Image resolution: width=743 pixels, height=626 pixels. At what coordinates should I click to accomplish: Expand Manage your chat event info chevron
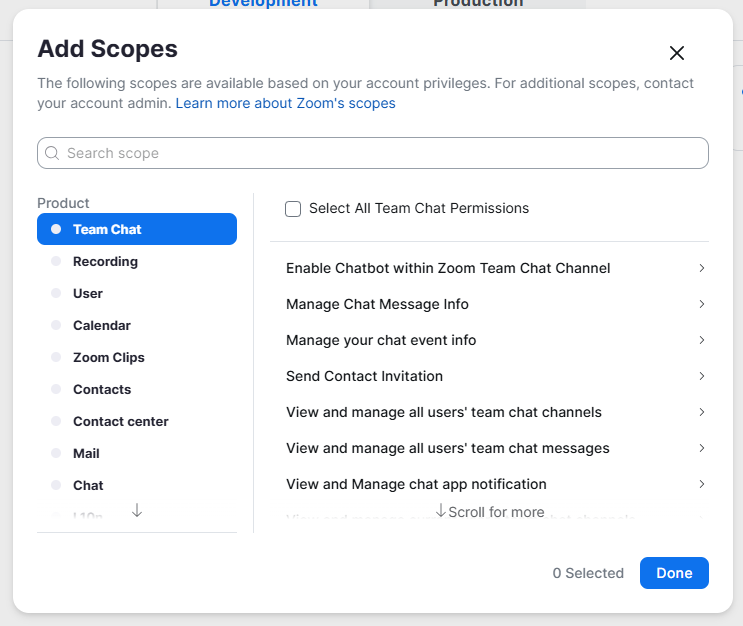pos(702,340)
